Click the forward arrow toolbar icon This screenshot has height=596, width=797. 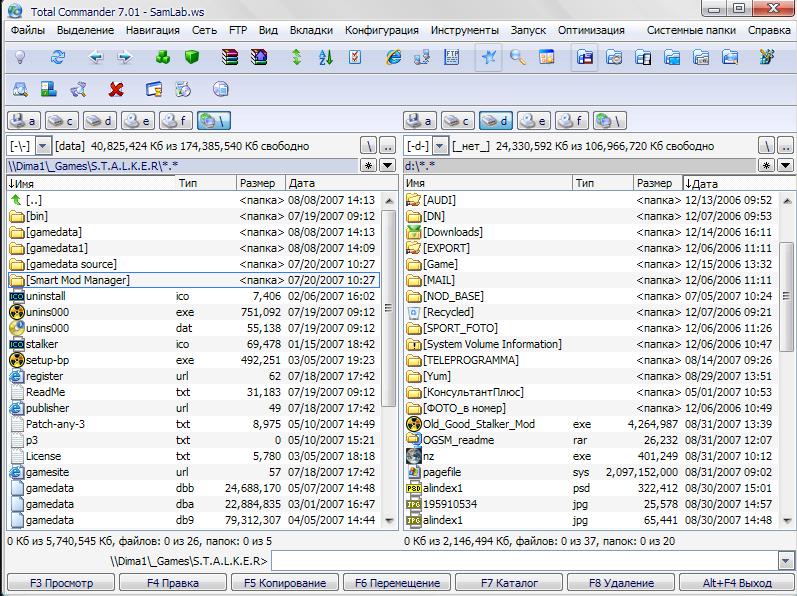tap(124, 58)
